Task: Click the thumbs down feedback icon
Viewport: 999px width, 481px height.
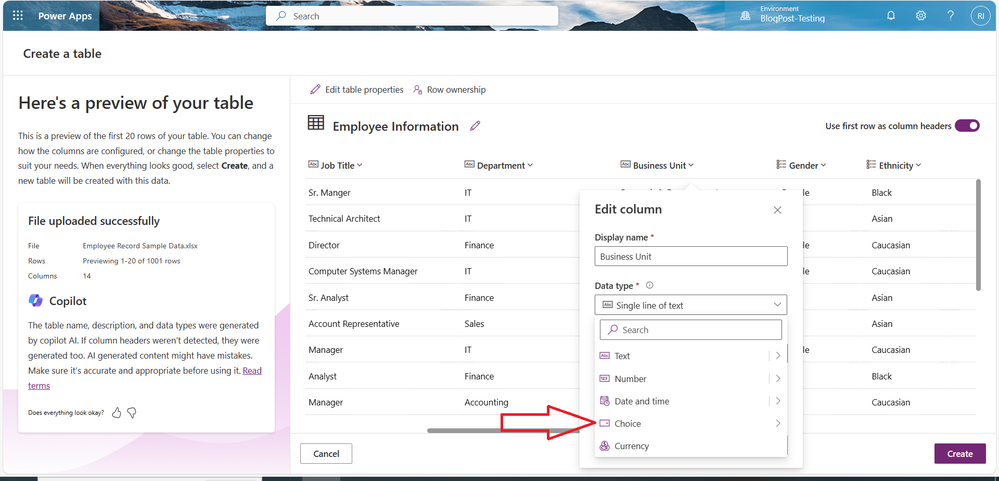Action: click(x=132, y=413)
